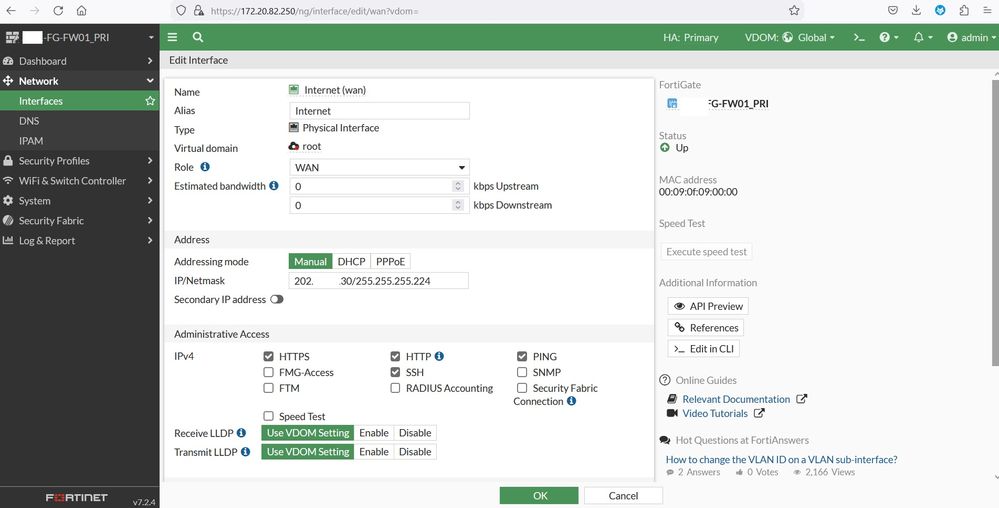Open the help question mark menu
This screenshot has width=999, height=508.
(888, 38)
